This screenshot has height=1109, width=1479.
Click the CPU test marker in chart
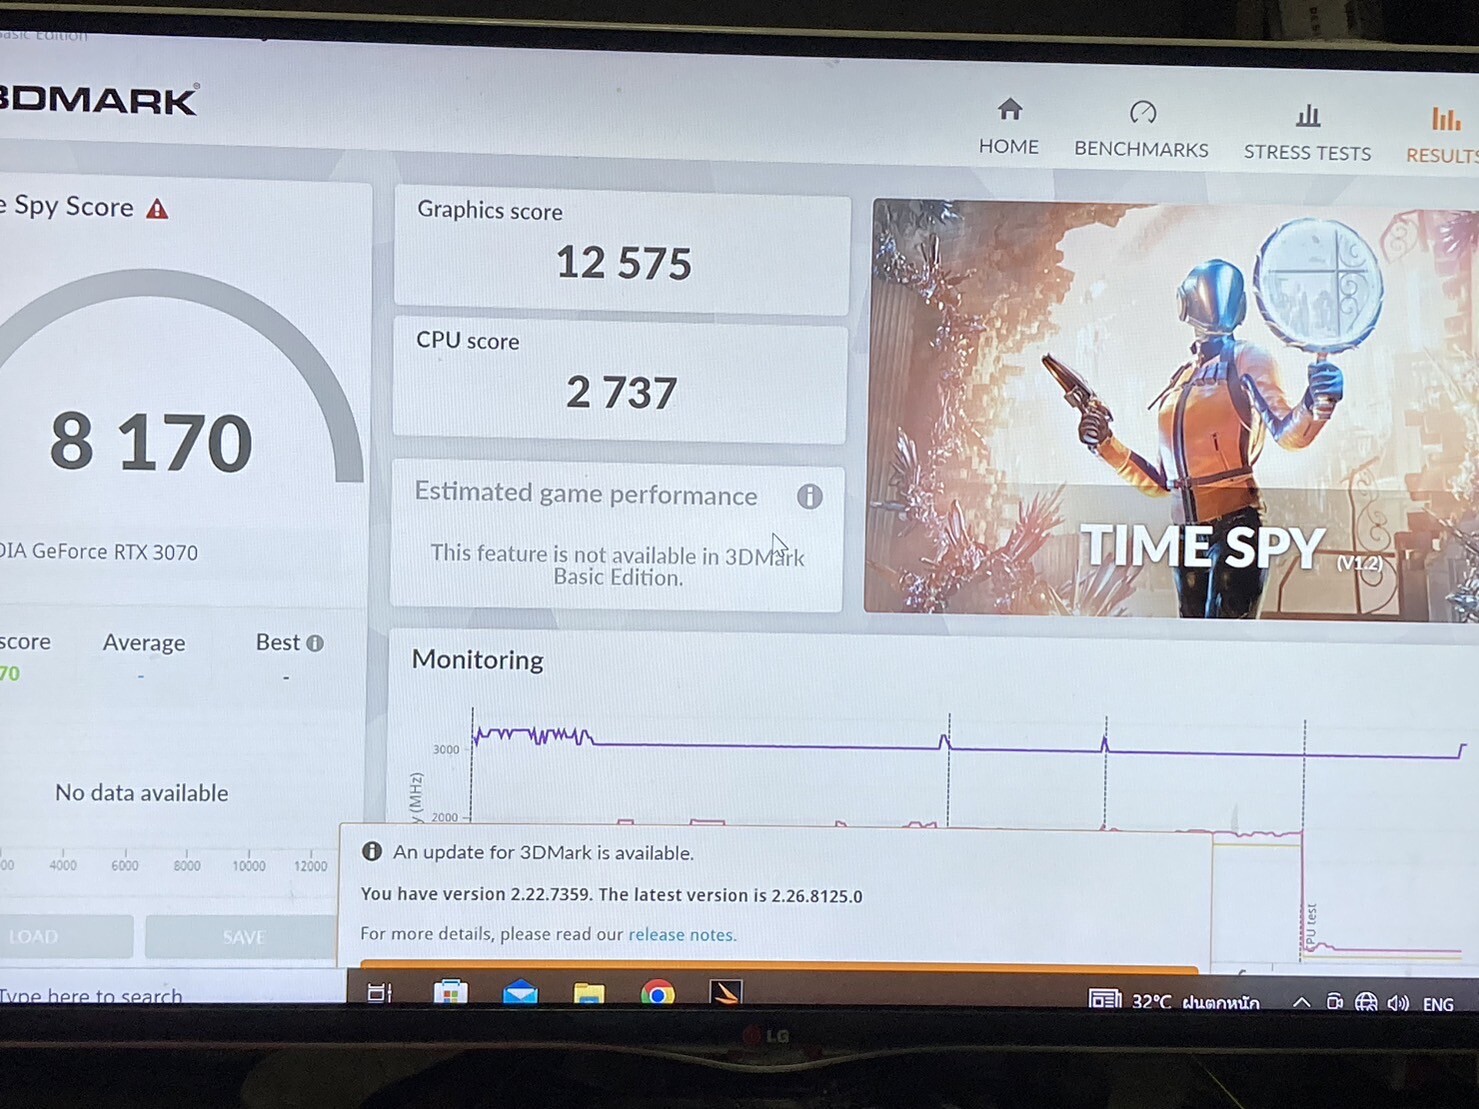pyautogui.click(x=1311, y=927)
